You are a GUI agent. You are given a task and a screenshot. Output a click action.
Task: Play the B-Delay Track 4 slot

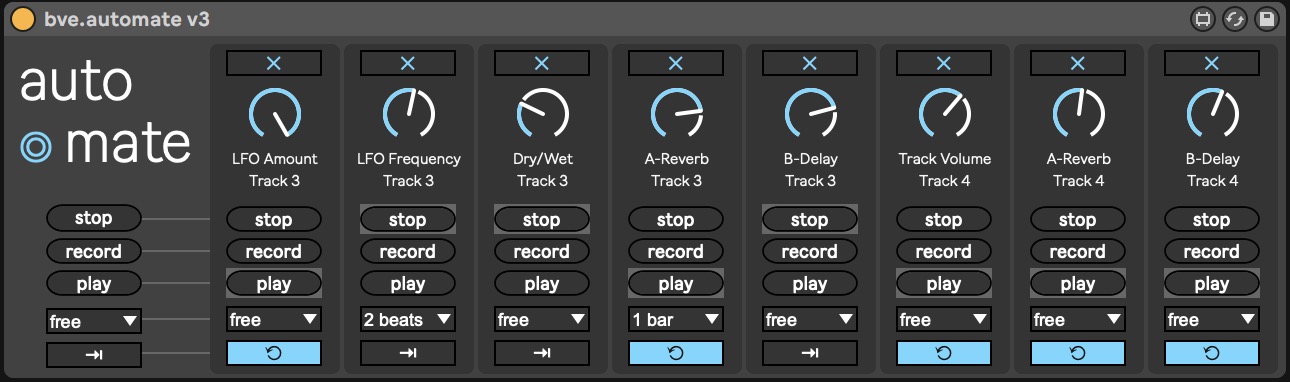coord(1212,284)
